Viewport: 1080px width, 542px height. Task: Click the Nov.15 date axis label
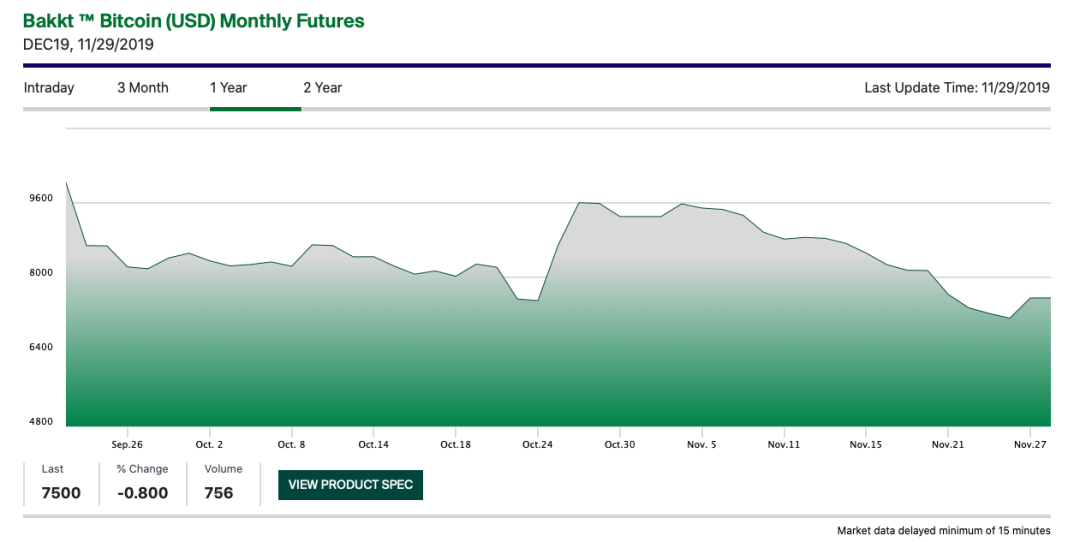(x=866, y=445)
